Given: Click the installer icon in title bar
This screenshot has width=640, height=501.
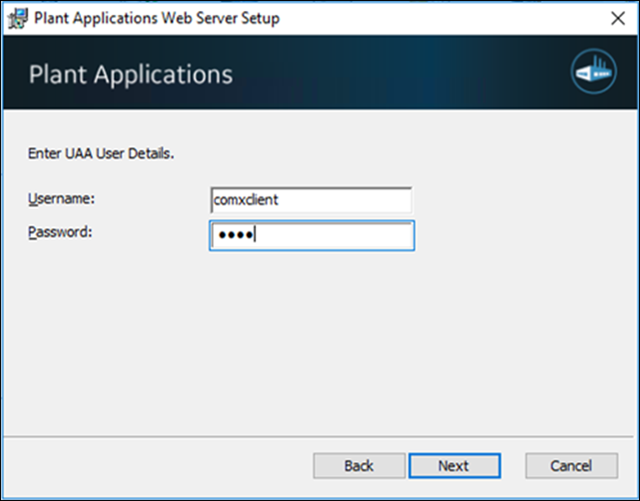Looking at the screenshot, I should point(18,18).
